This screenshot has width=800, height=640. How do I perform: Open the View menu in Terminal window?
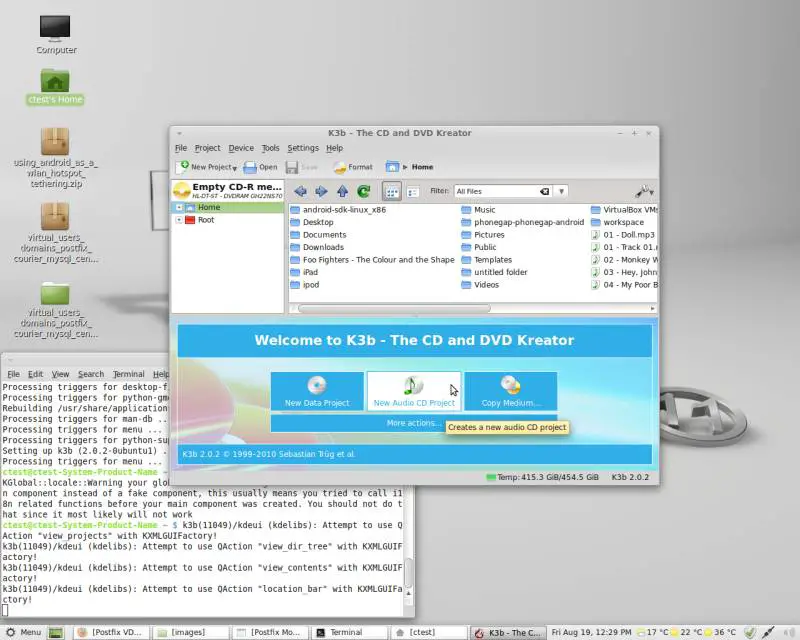coord(60,374)
